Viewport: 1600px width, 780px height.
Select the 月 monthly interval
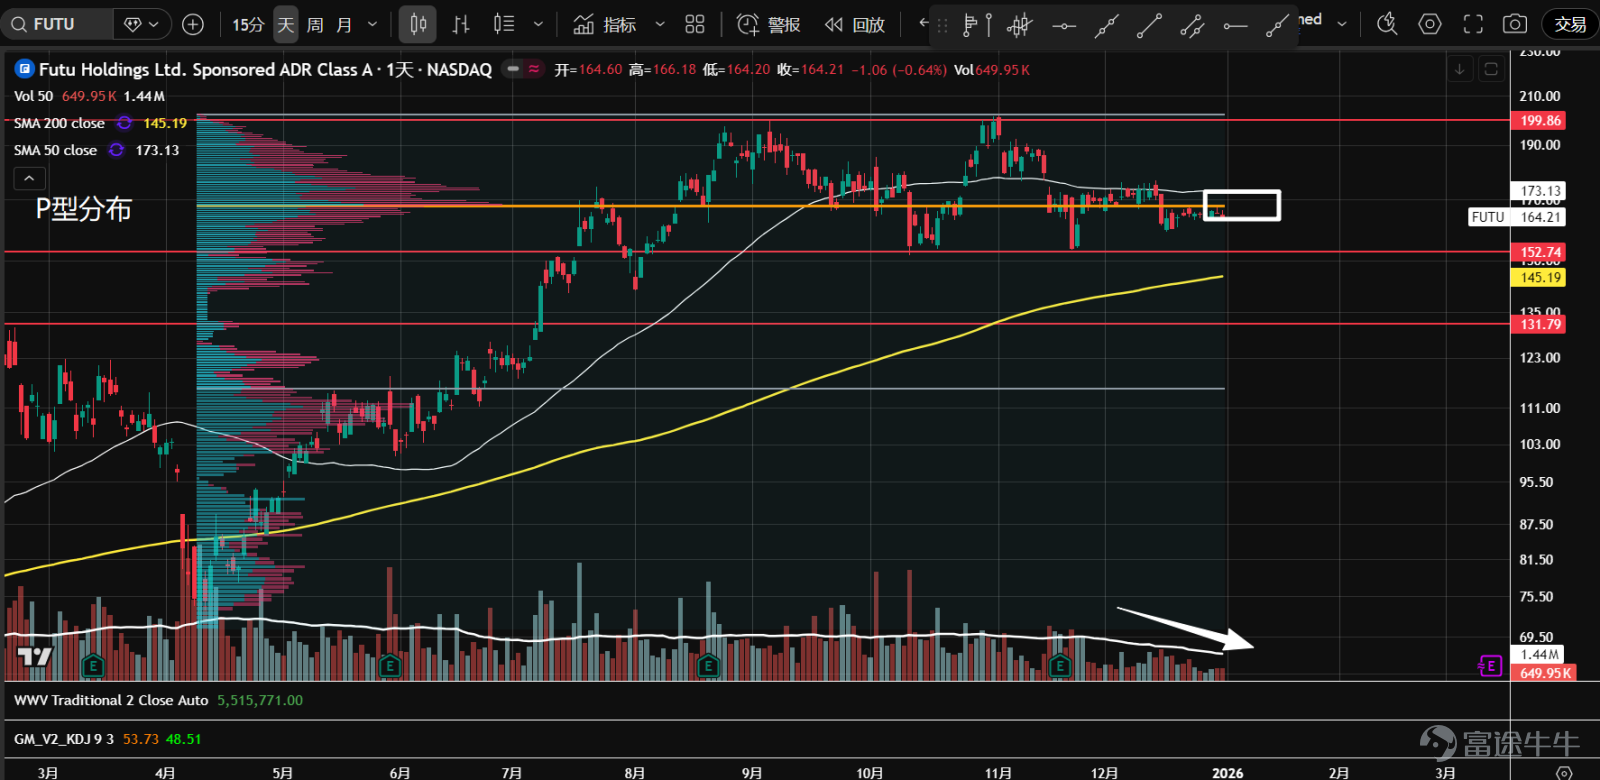pyautogui.click(x=344, y=24)
